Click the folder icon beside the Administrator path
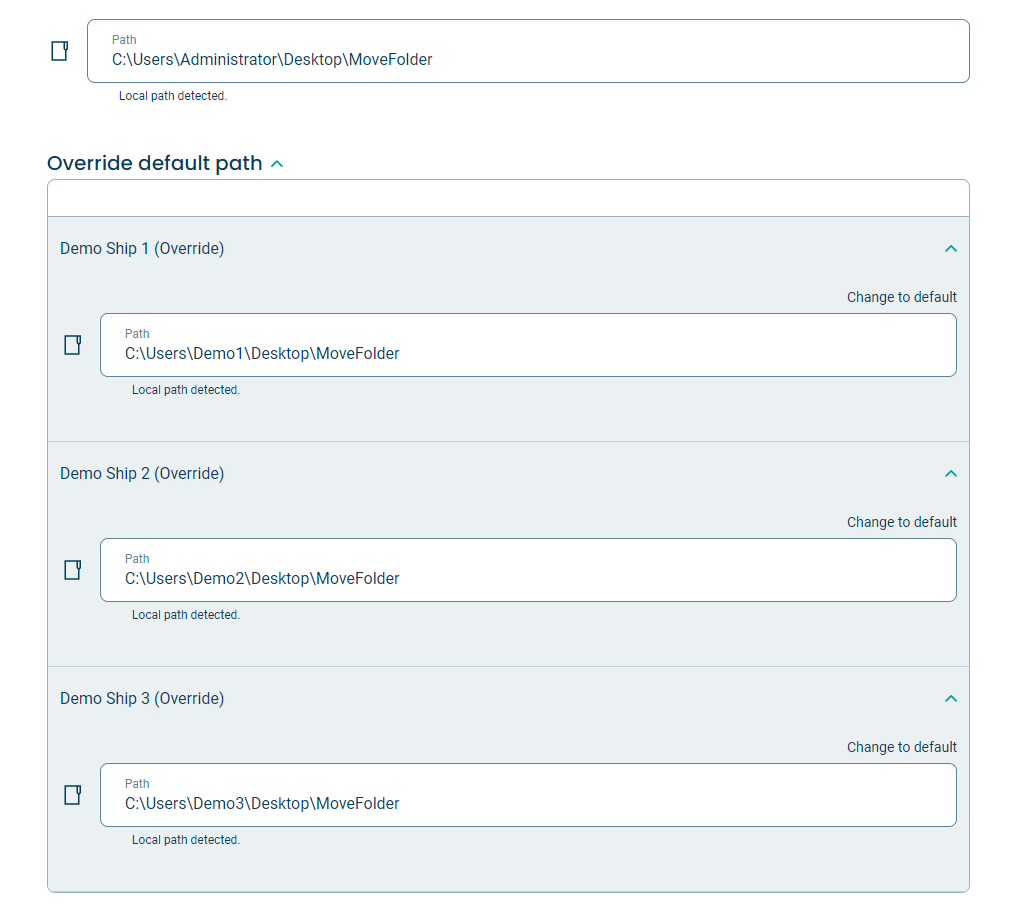1014x921 pixels. tap(59, 51)
